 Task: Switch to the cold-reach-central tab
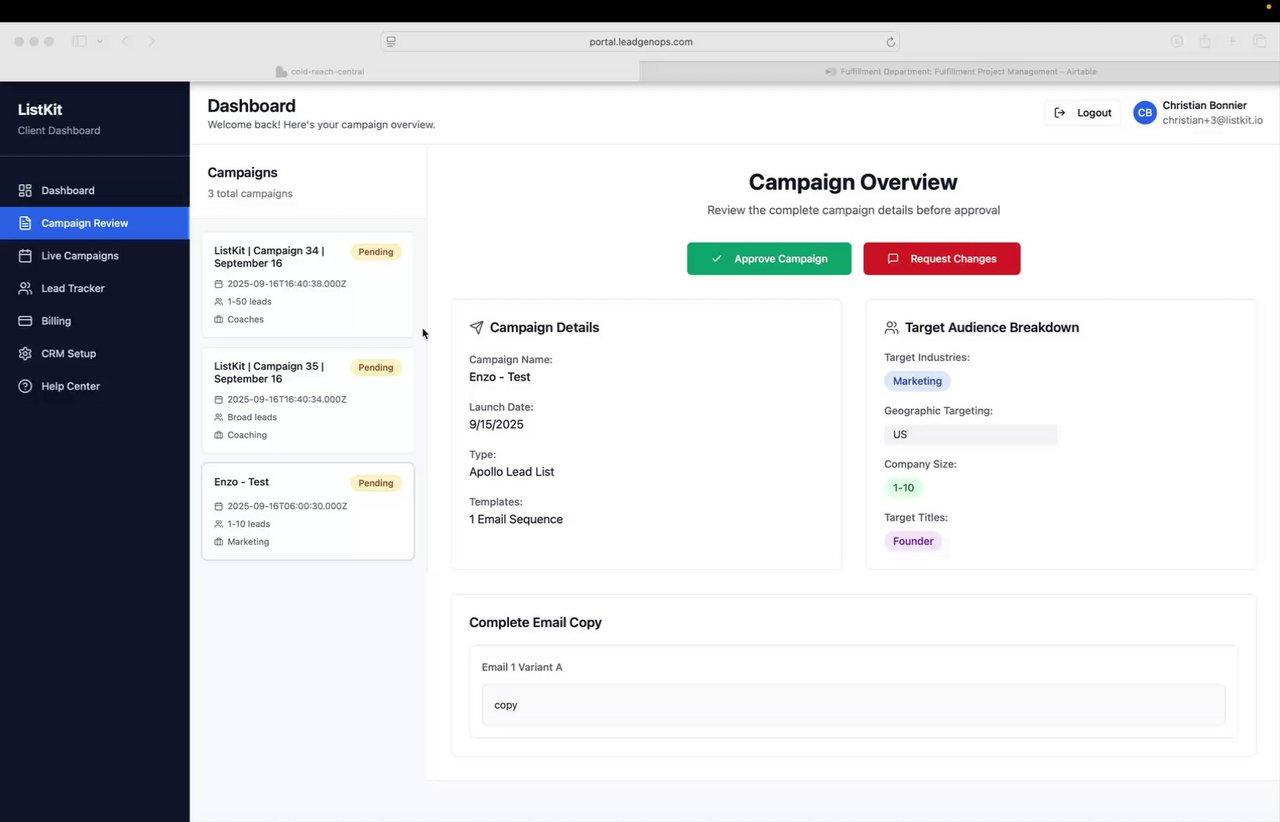[x=320, y=72]
